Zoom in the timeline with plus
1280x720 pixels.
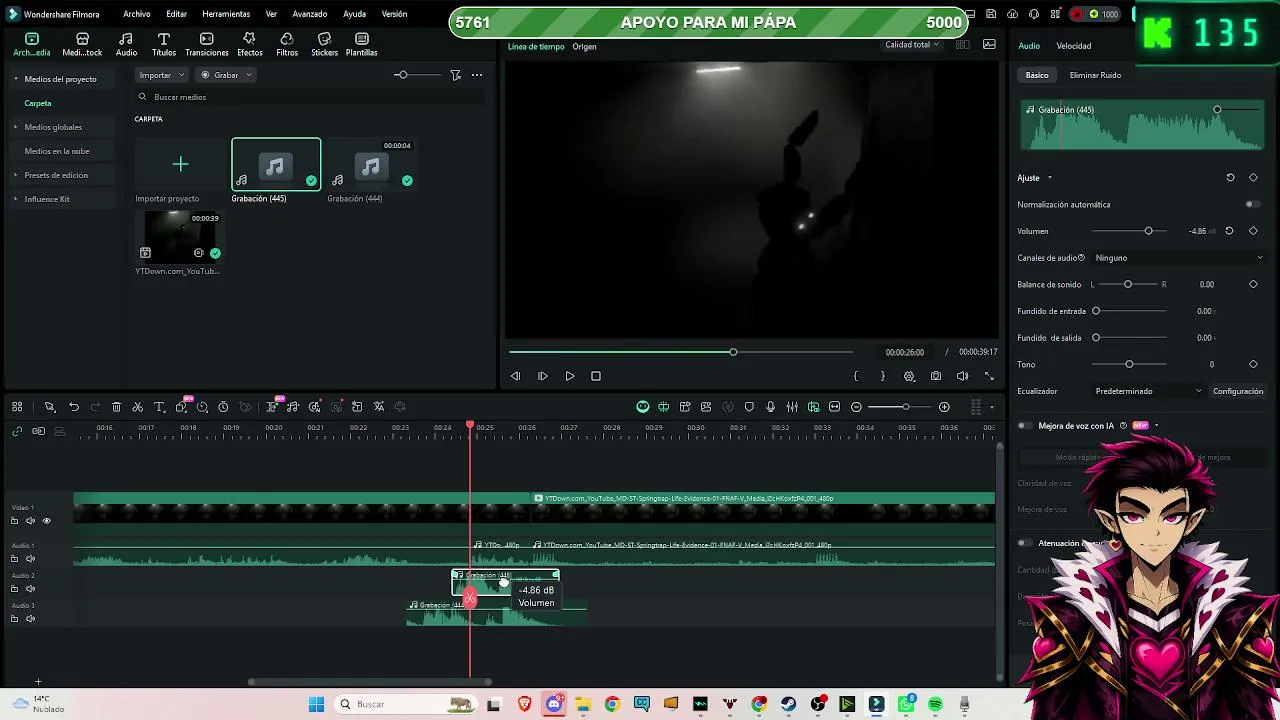coord(944,407)
